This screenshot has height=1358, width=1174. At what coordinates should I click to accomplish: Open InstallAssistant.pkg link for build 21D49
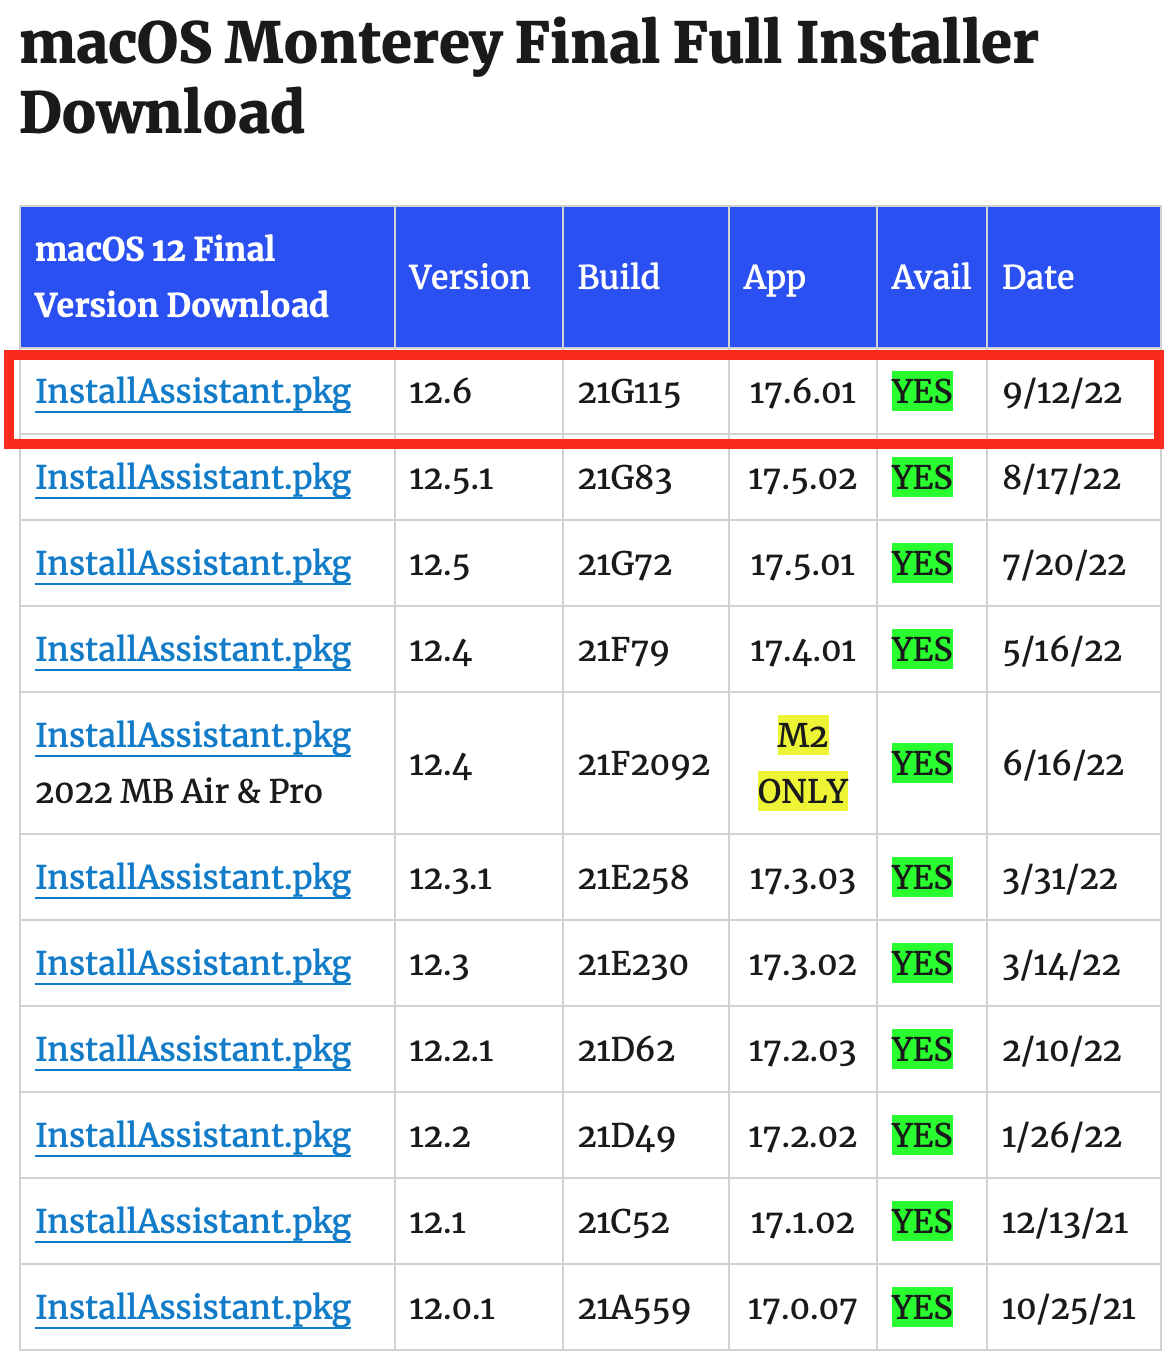pyautogui.click(x=193, y=1136)
